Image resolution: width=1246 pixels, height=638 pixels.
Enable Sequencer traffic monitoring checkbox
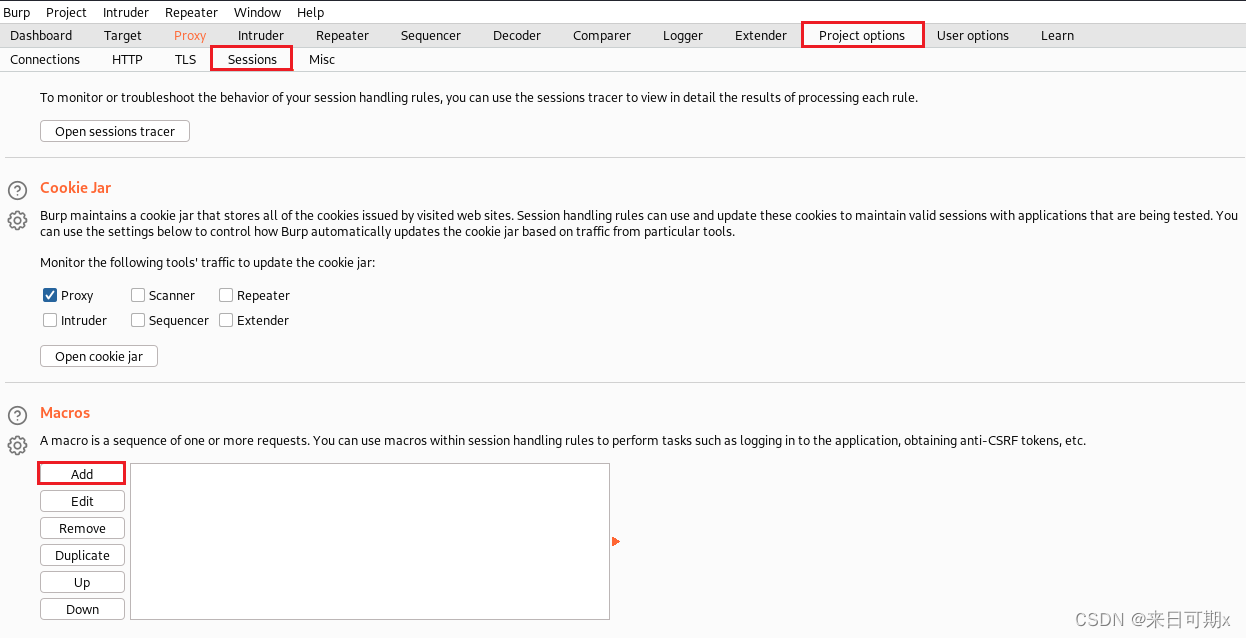pyautogui.click(x=138, y=320)
